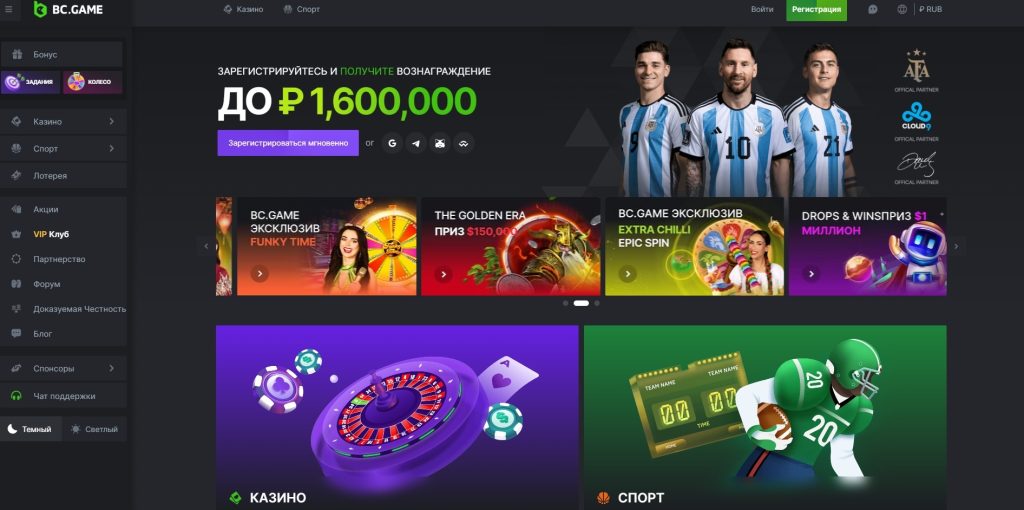Switch to Светлый light theme

95,429
